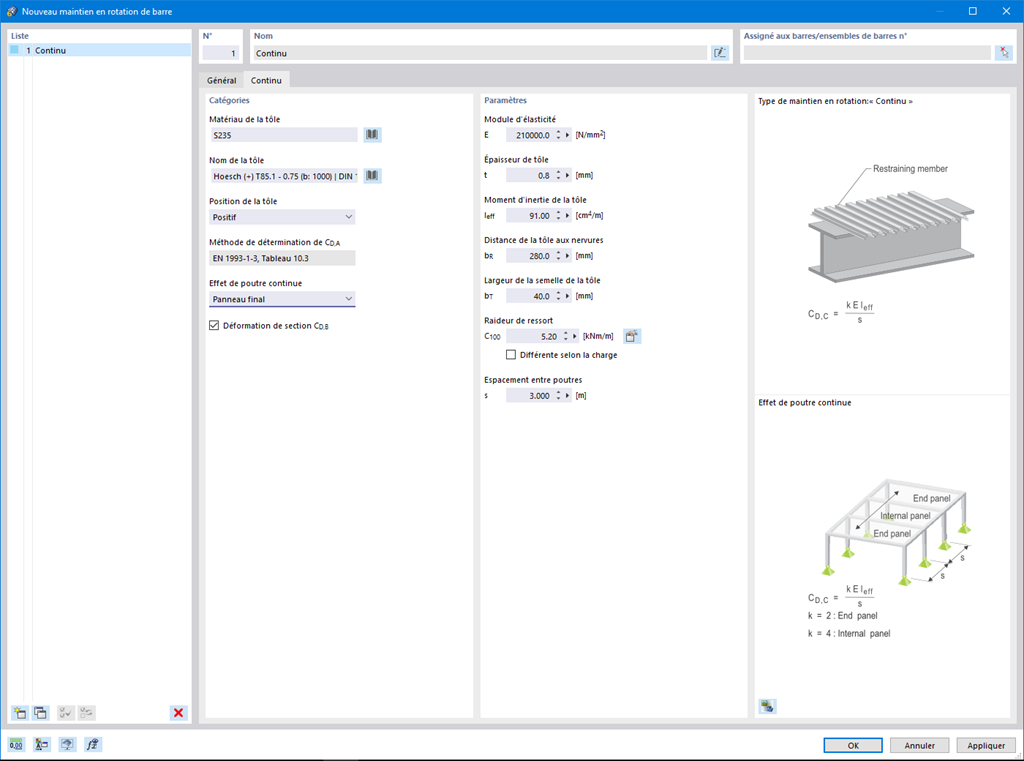1024x761 pixels.
Task: Open material library for Matériau de la tôle
Action: pos(372,135)
